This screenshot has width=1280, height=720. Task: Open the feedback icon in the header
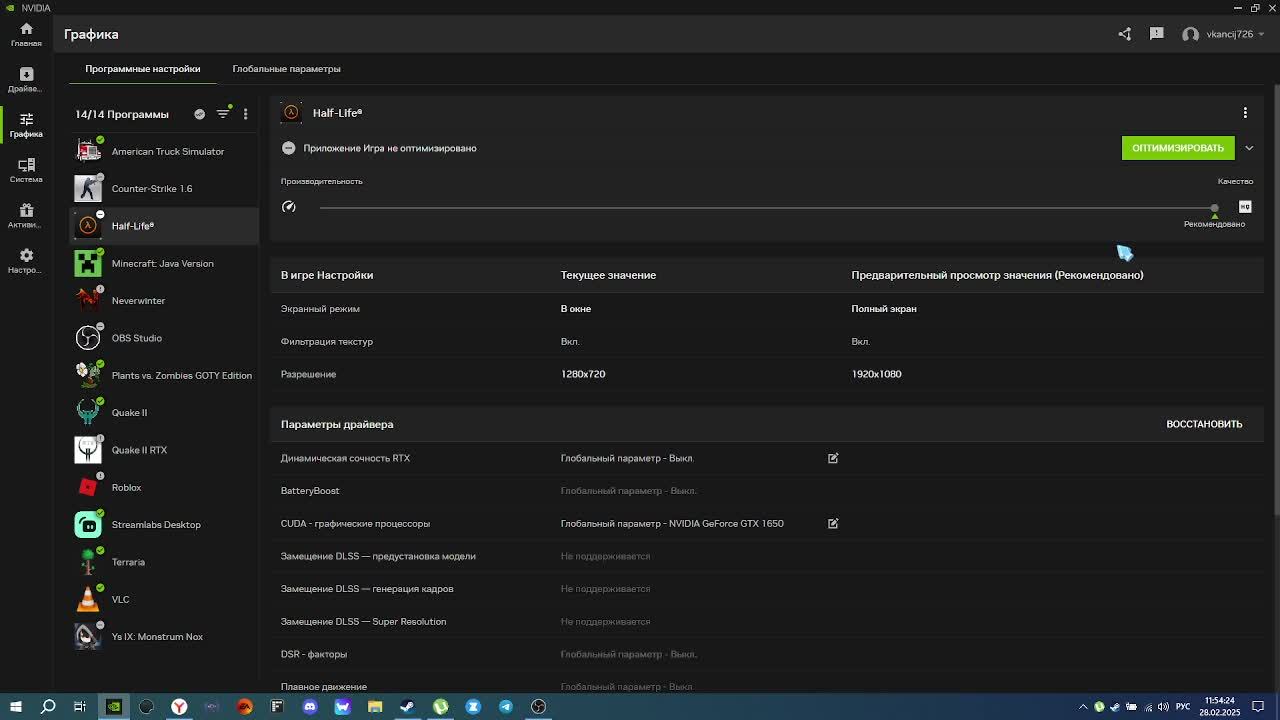(1157, 34)
